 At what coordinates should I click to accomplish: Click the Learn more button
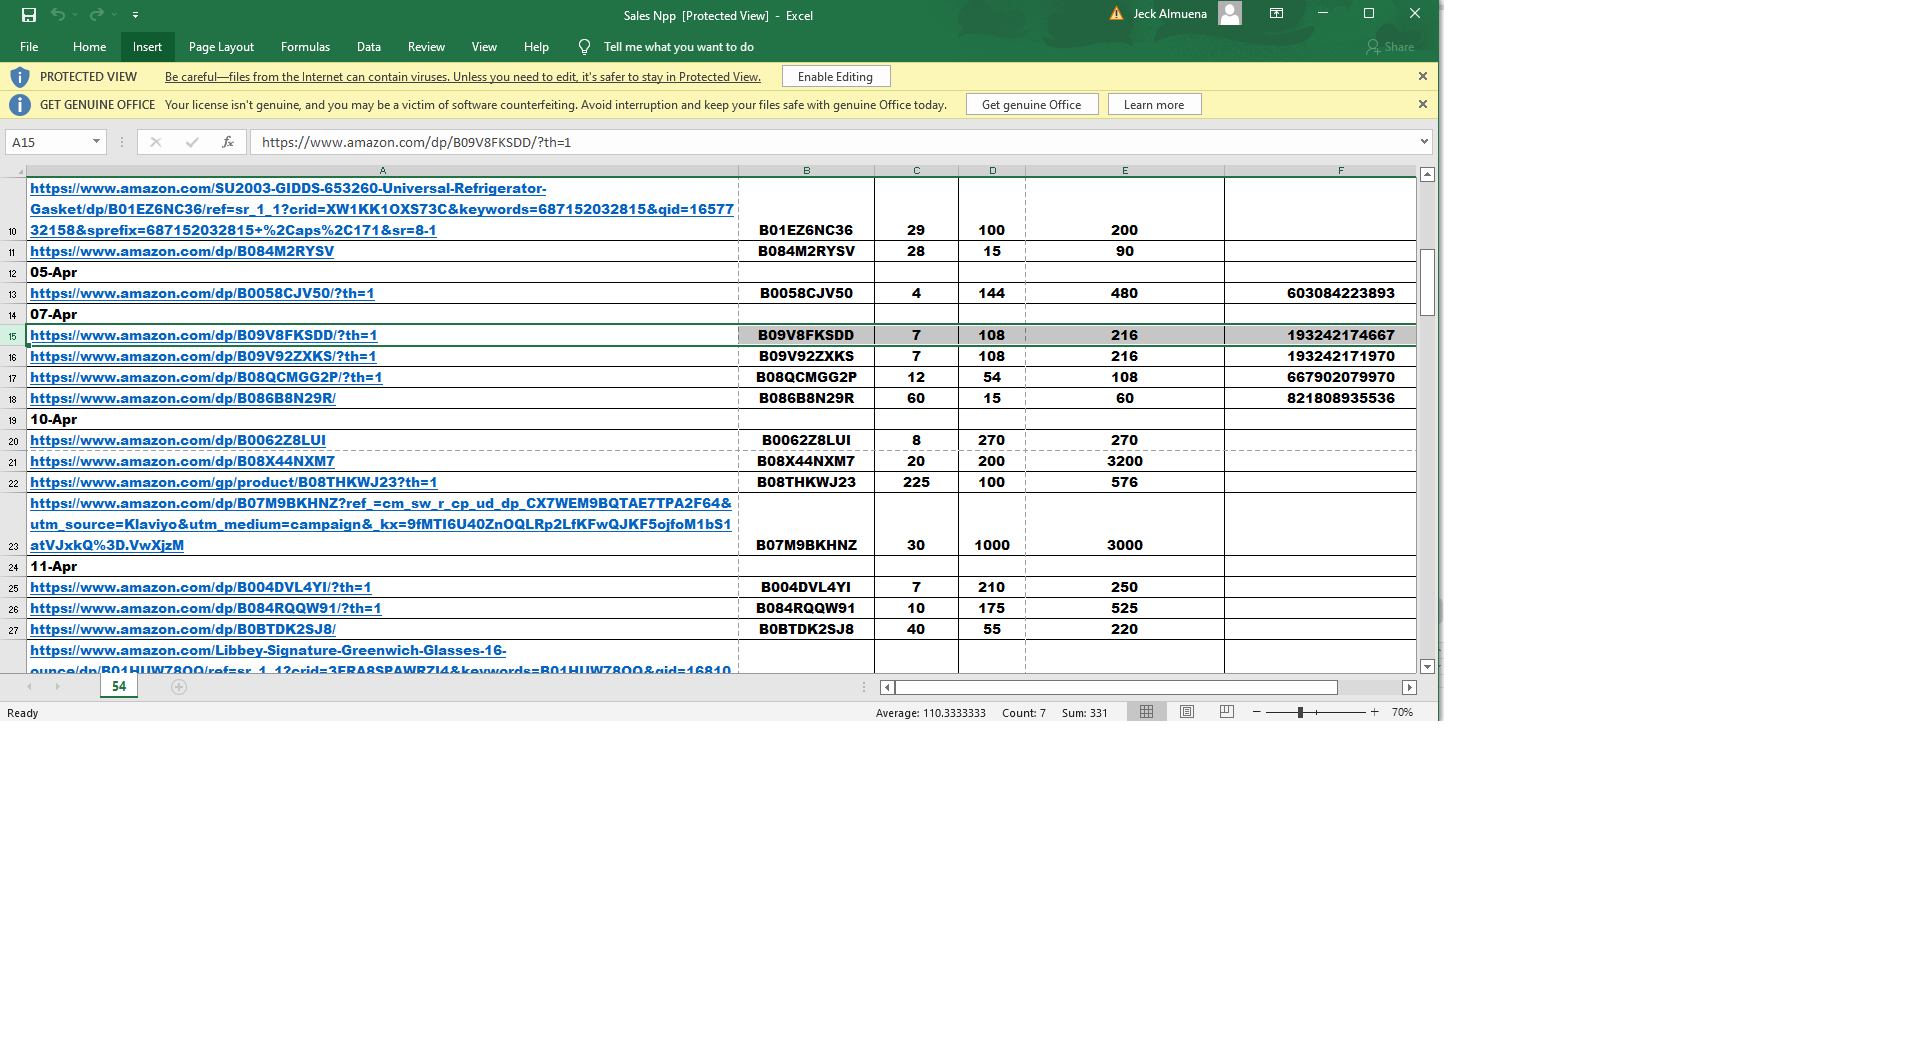tap(1153, 105)
